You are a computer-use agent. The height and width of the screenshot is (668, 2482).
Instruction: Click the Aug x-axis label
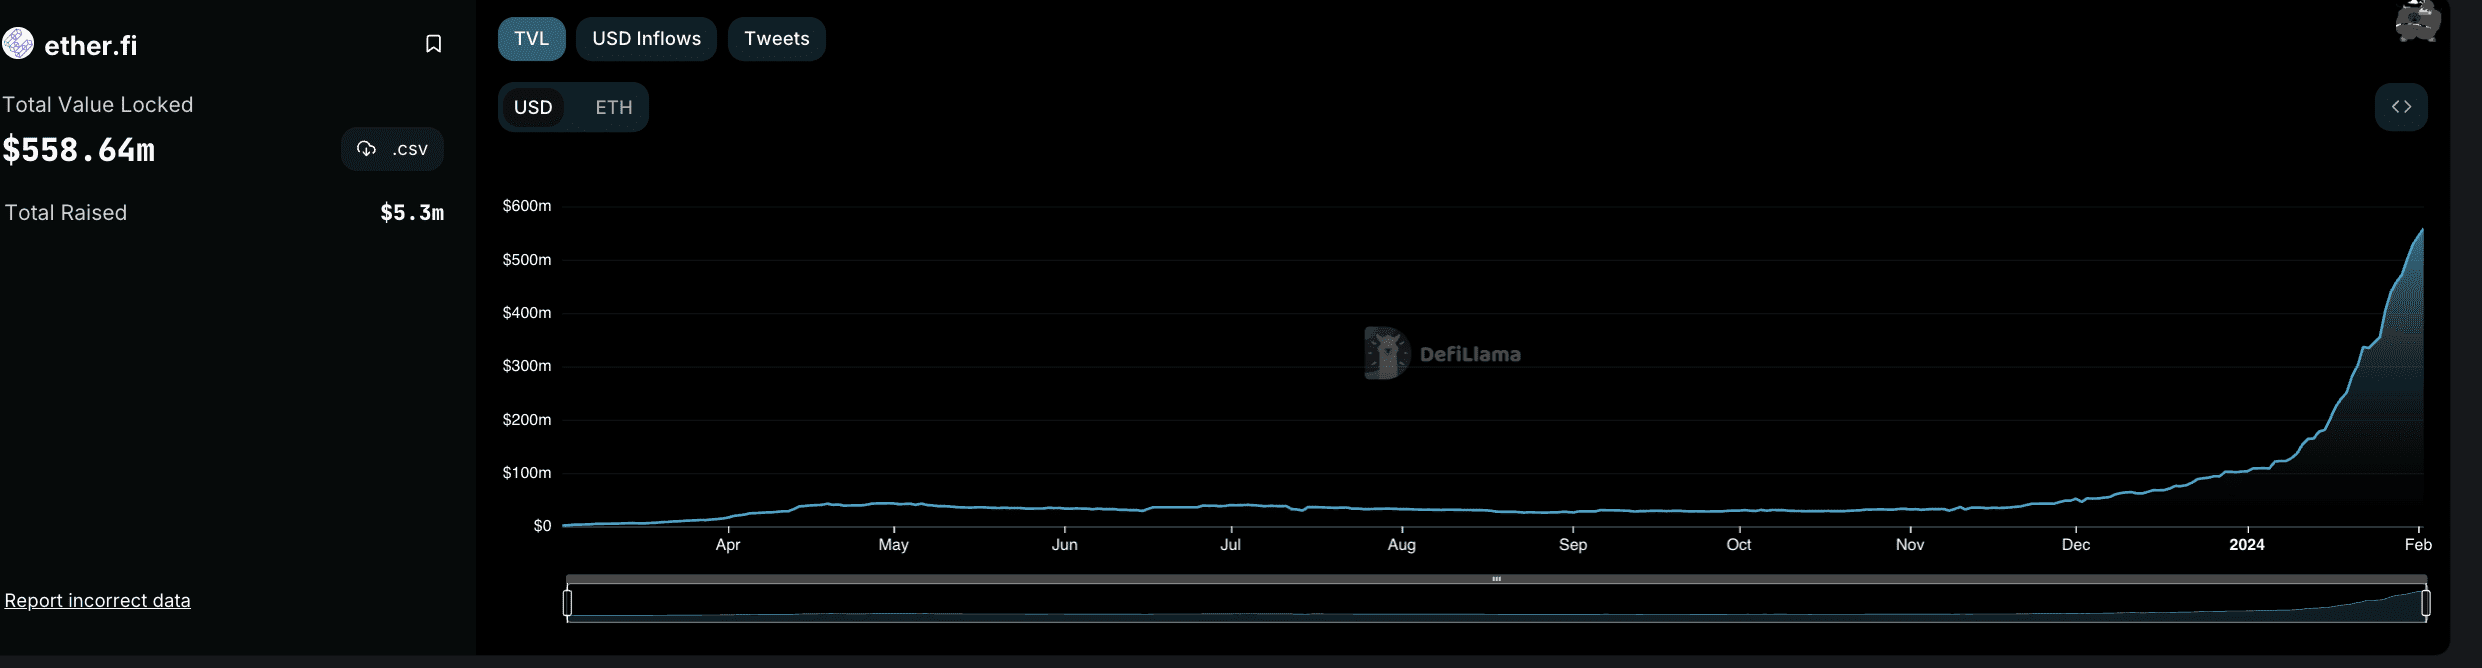point(1402,545)
